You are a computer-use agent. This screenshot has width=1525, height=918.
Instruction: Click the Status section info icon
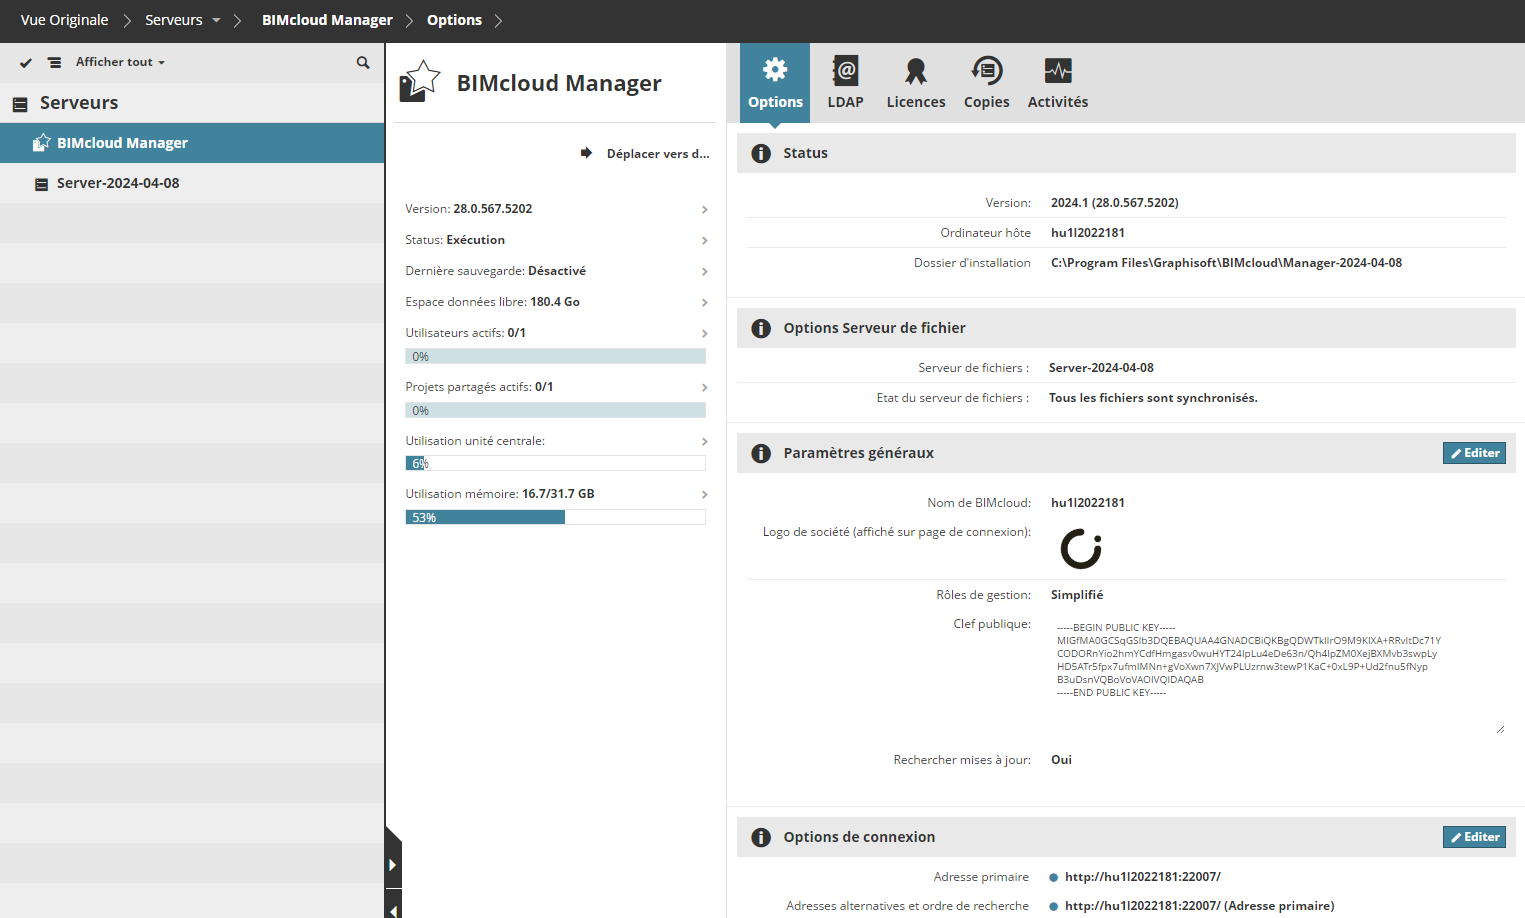tap(761, 153)
